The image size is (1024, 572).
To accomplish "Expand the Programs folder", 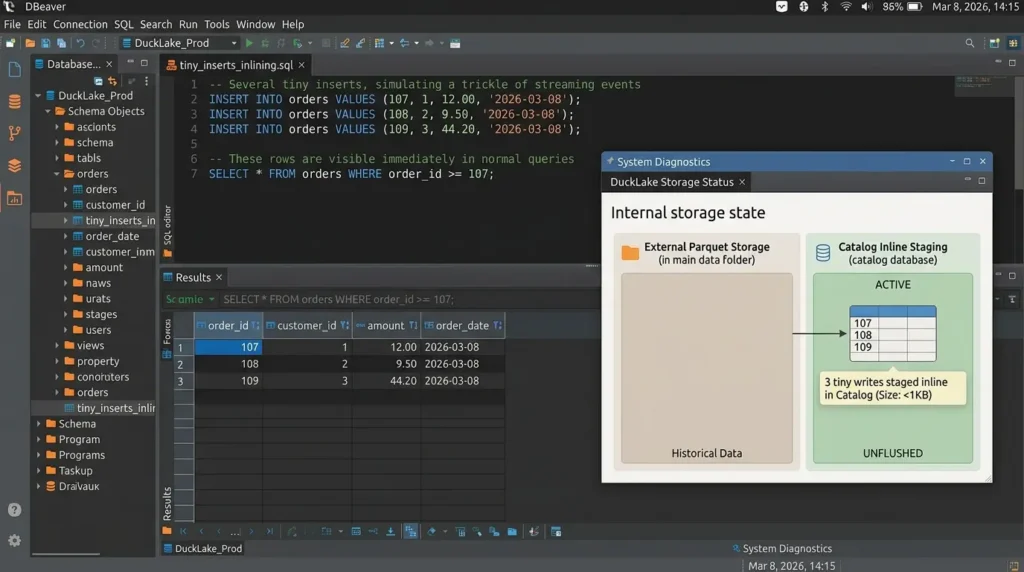I will tap(39, 455).
